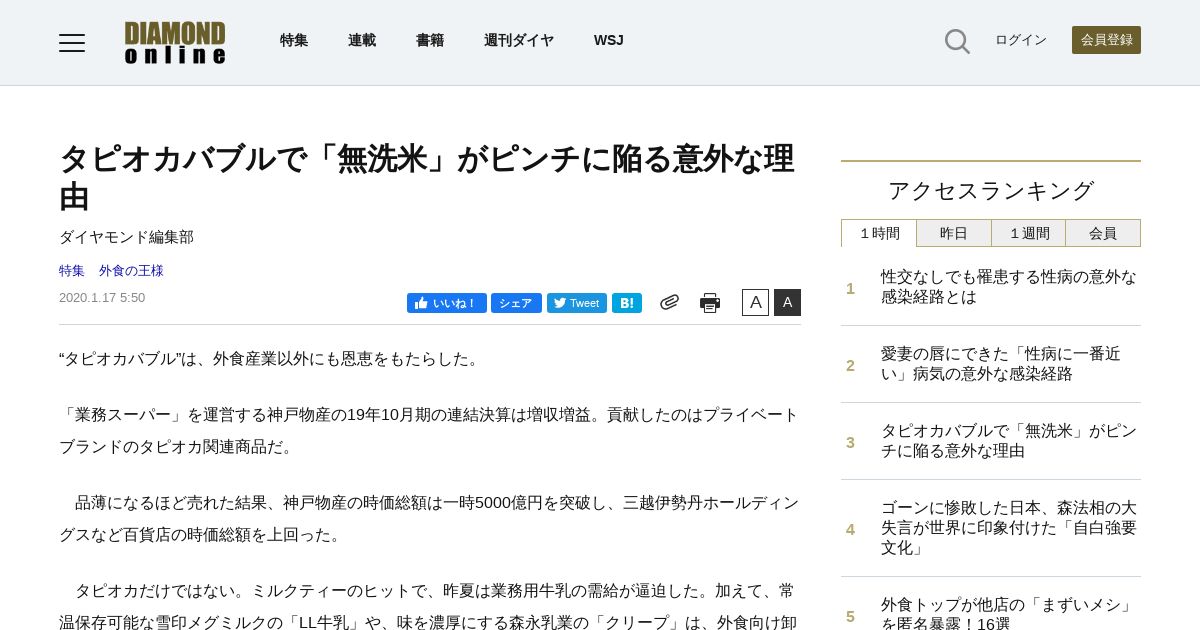
Task: Open ranking 1 article about 性交なしでも罹患
Action: [x=1009, y=287]
